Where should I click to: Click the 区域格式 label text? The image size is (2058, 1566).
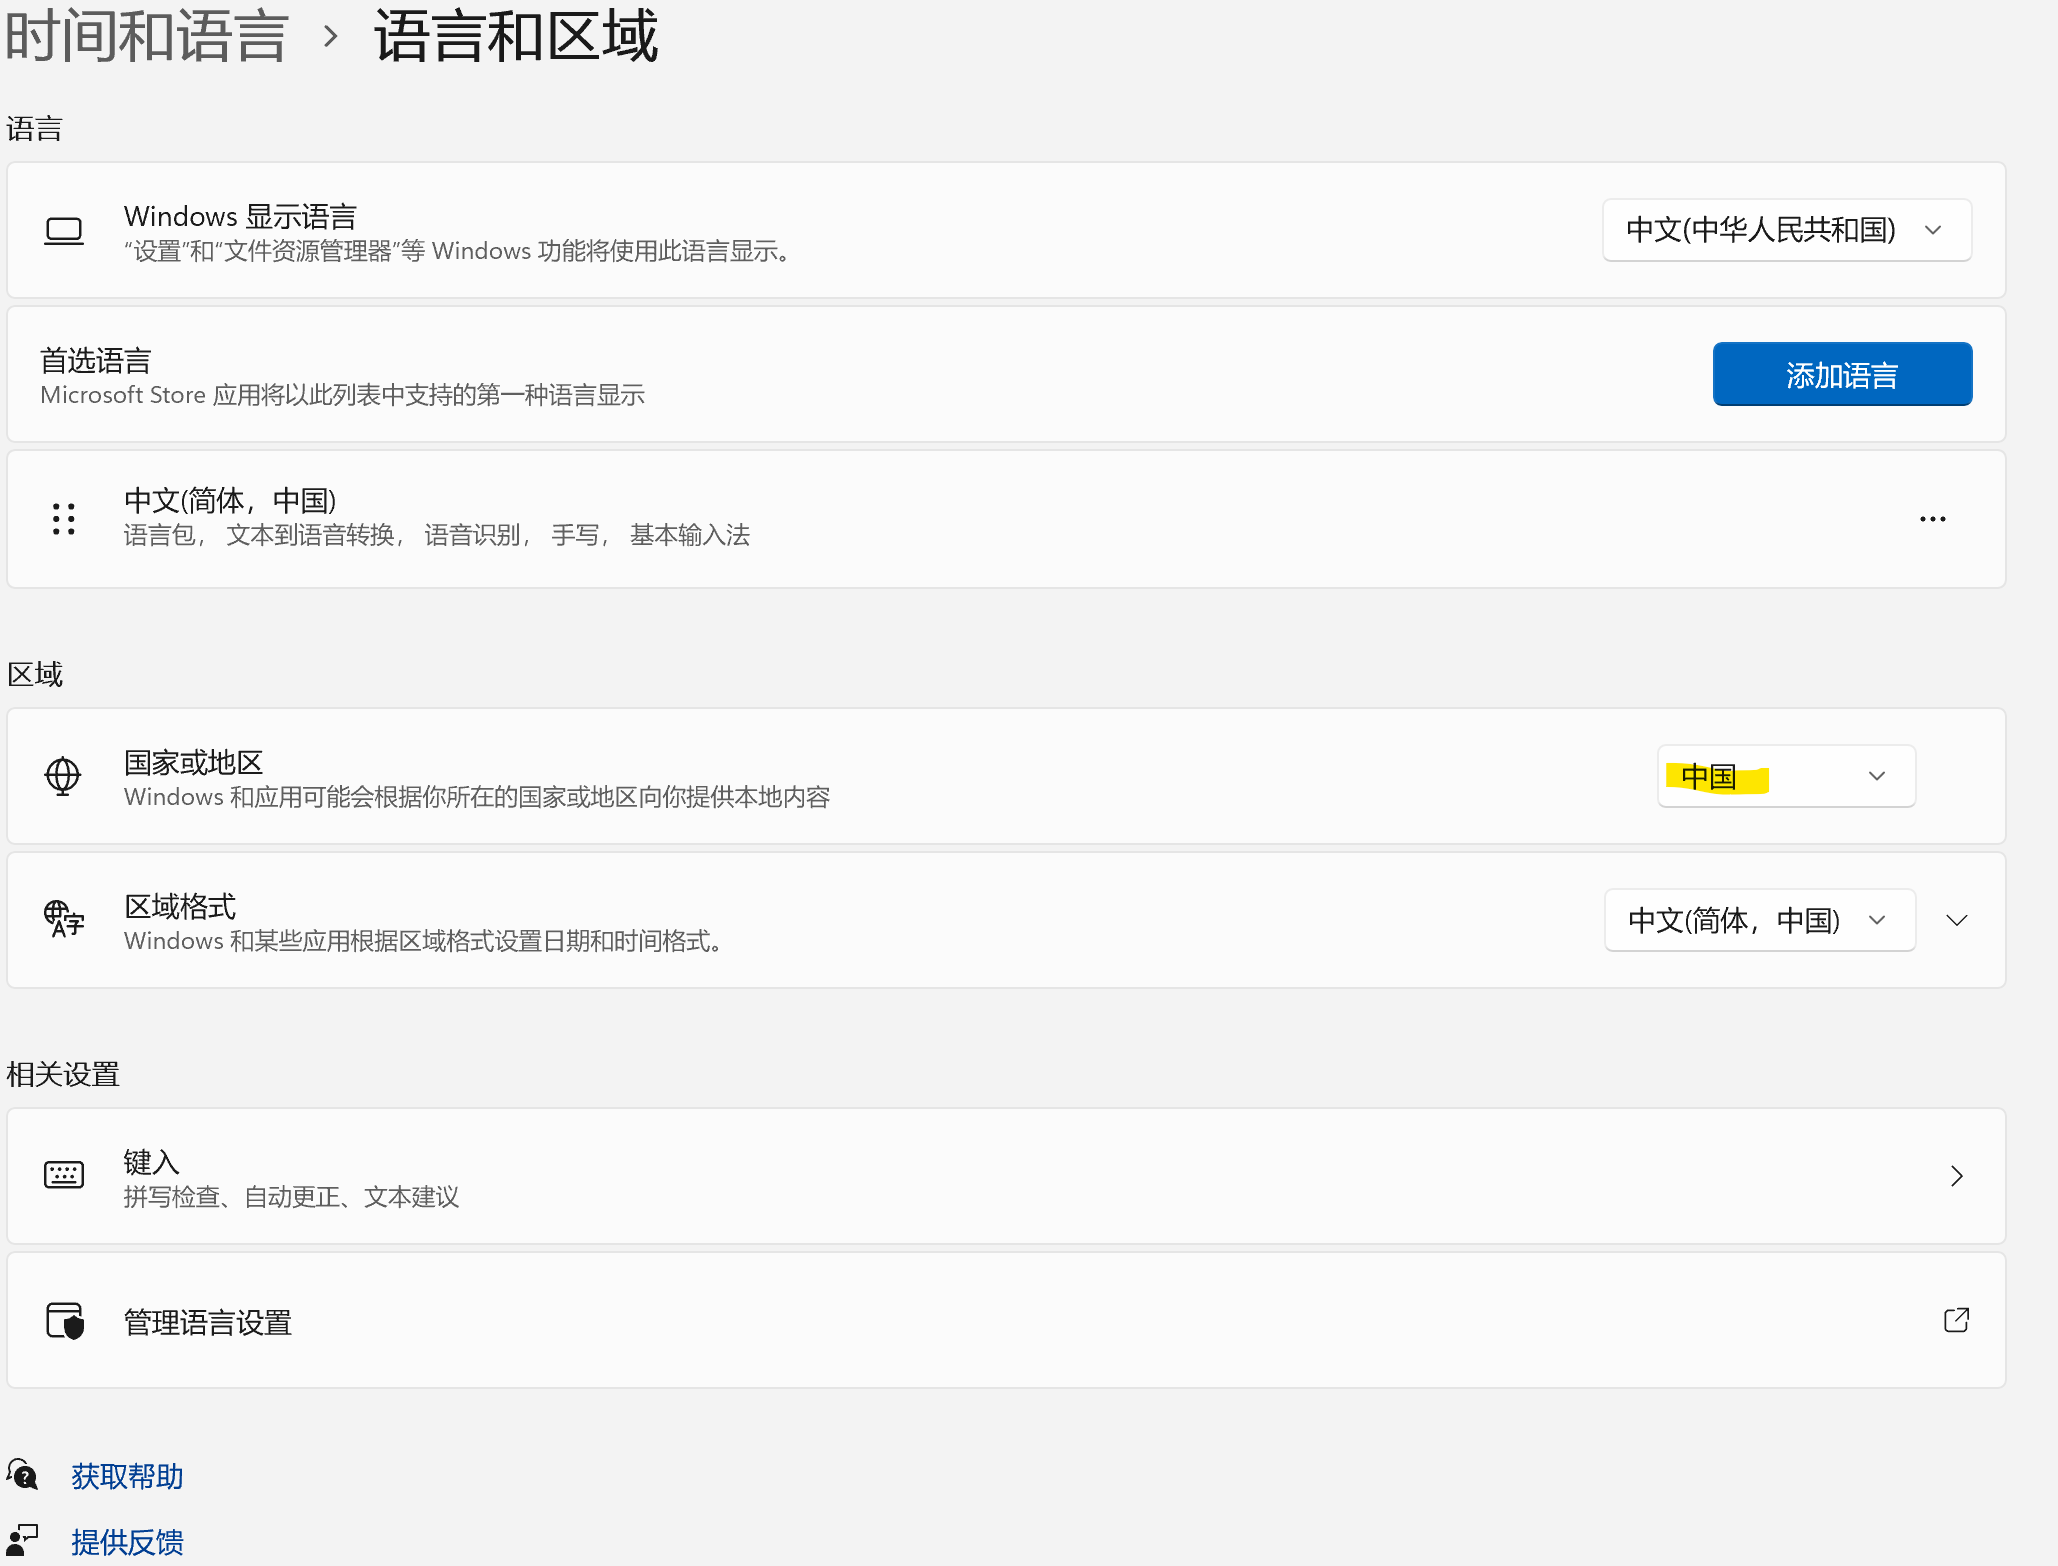[x=180, y=906]
